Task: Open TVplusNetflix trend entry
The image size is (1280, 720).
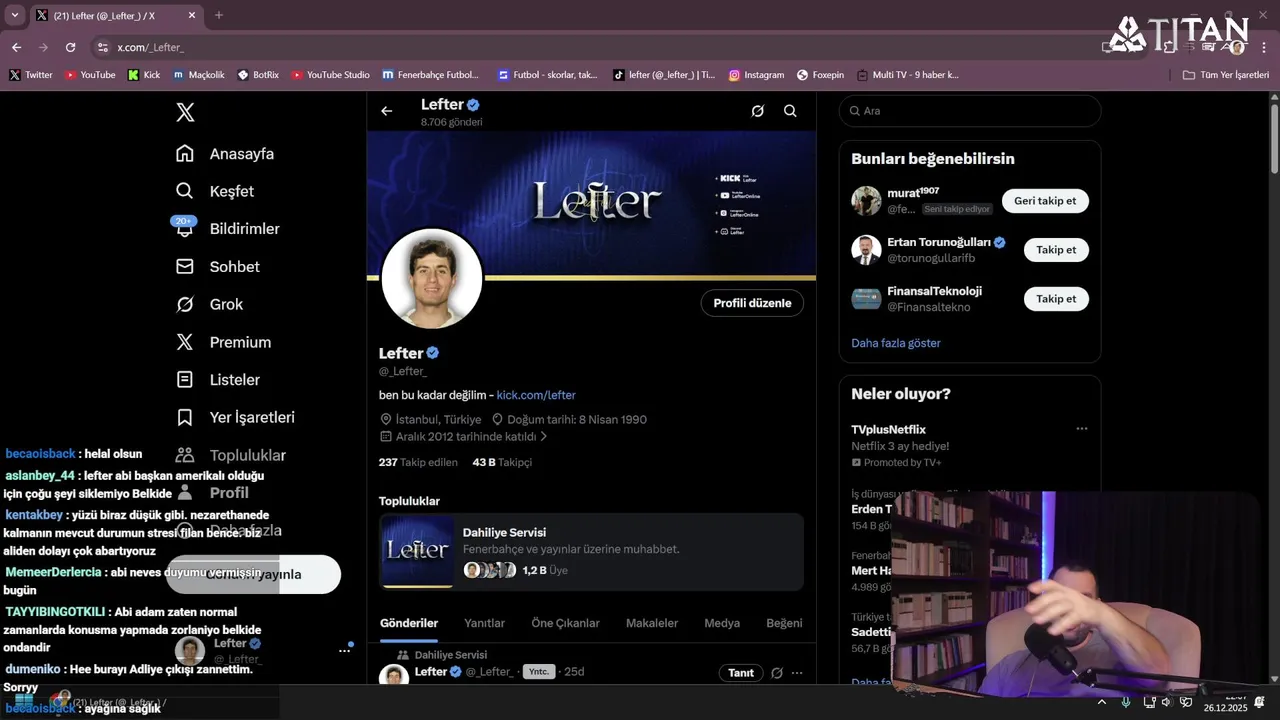Action: (x=970, y=444)
